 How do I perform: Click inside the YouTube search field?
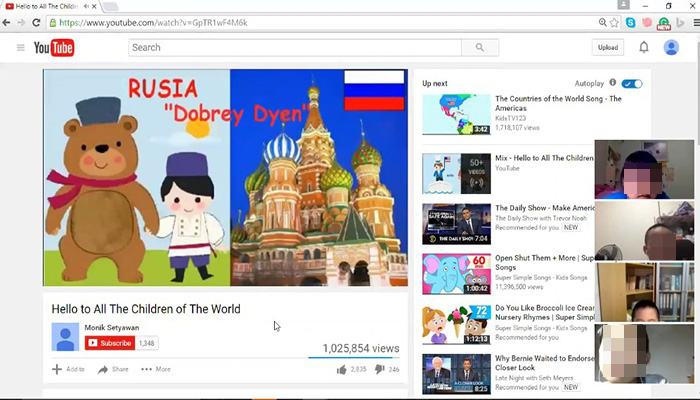tap(295, 47)
